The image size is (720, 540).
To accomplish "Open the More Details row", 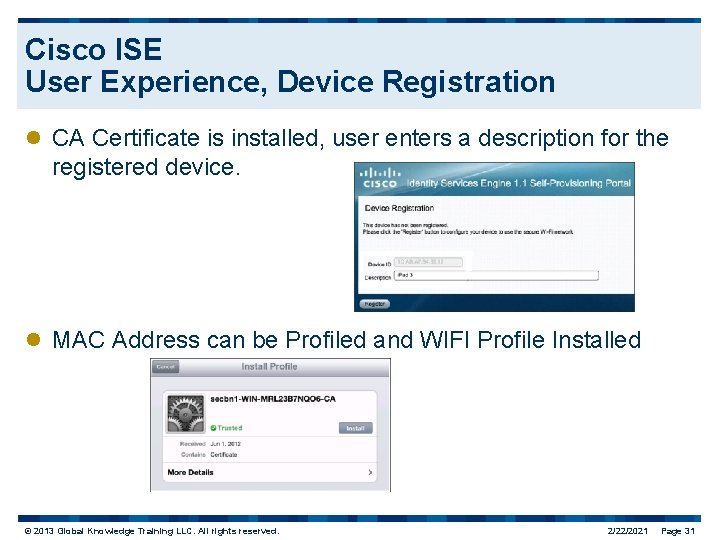I will (270, 472).
